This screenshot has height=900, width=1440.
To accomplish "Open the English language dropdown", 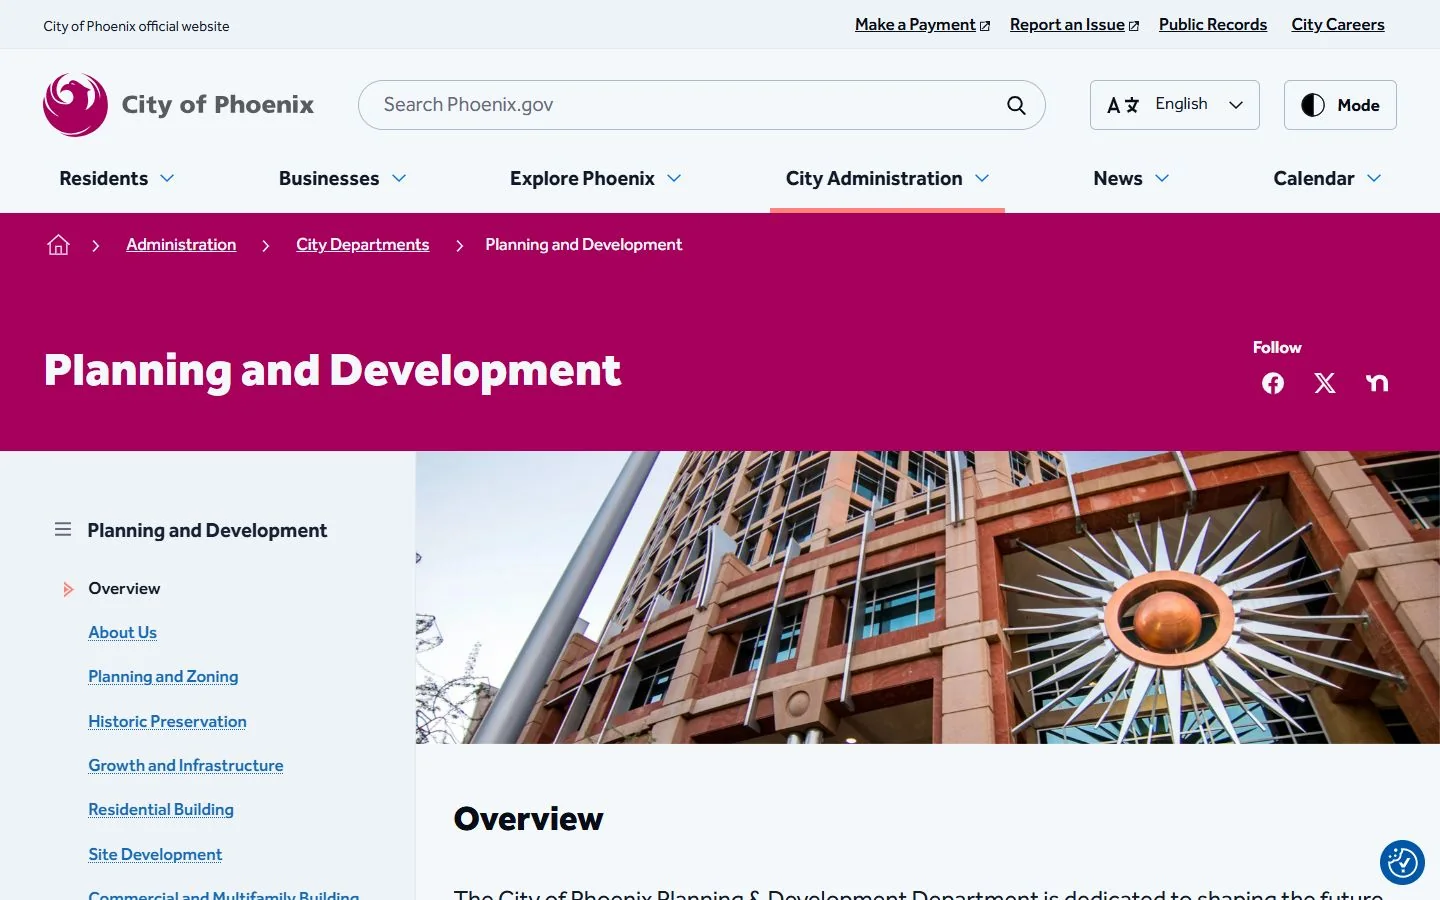I will [1175, 105].
